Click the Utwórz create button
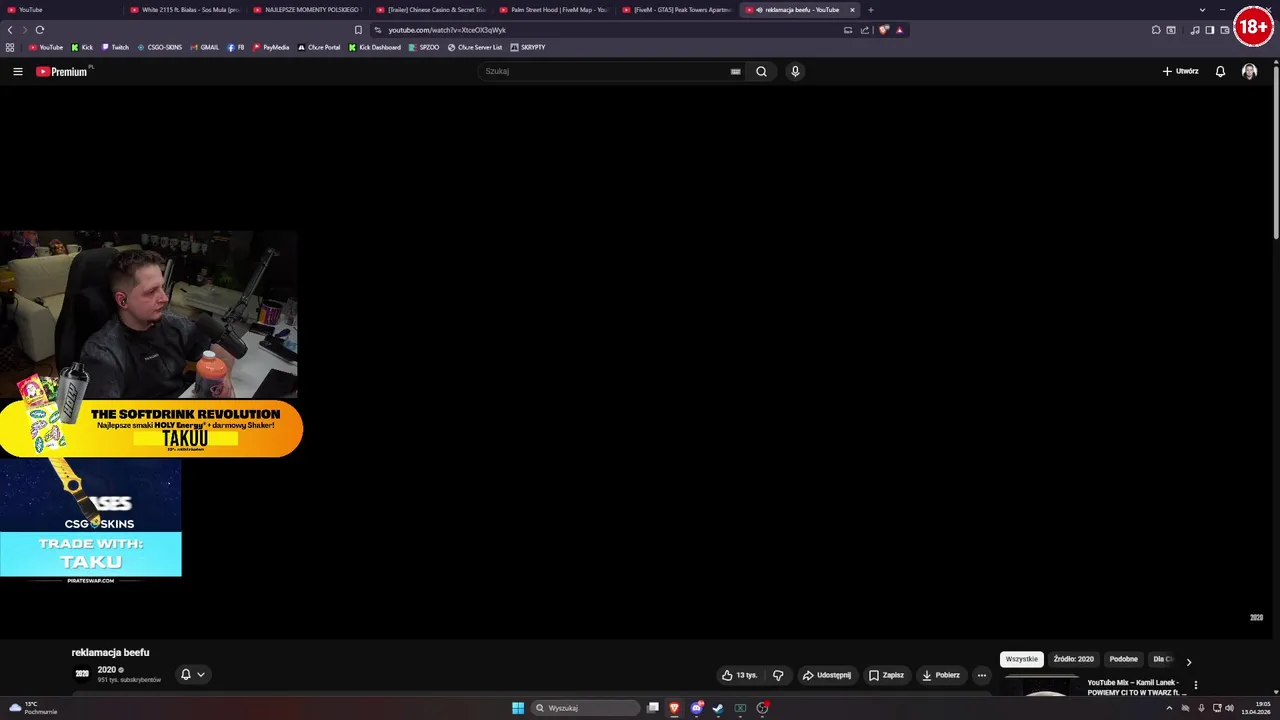 pyautogui.click(x=1180, y=71)
